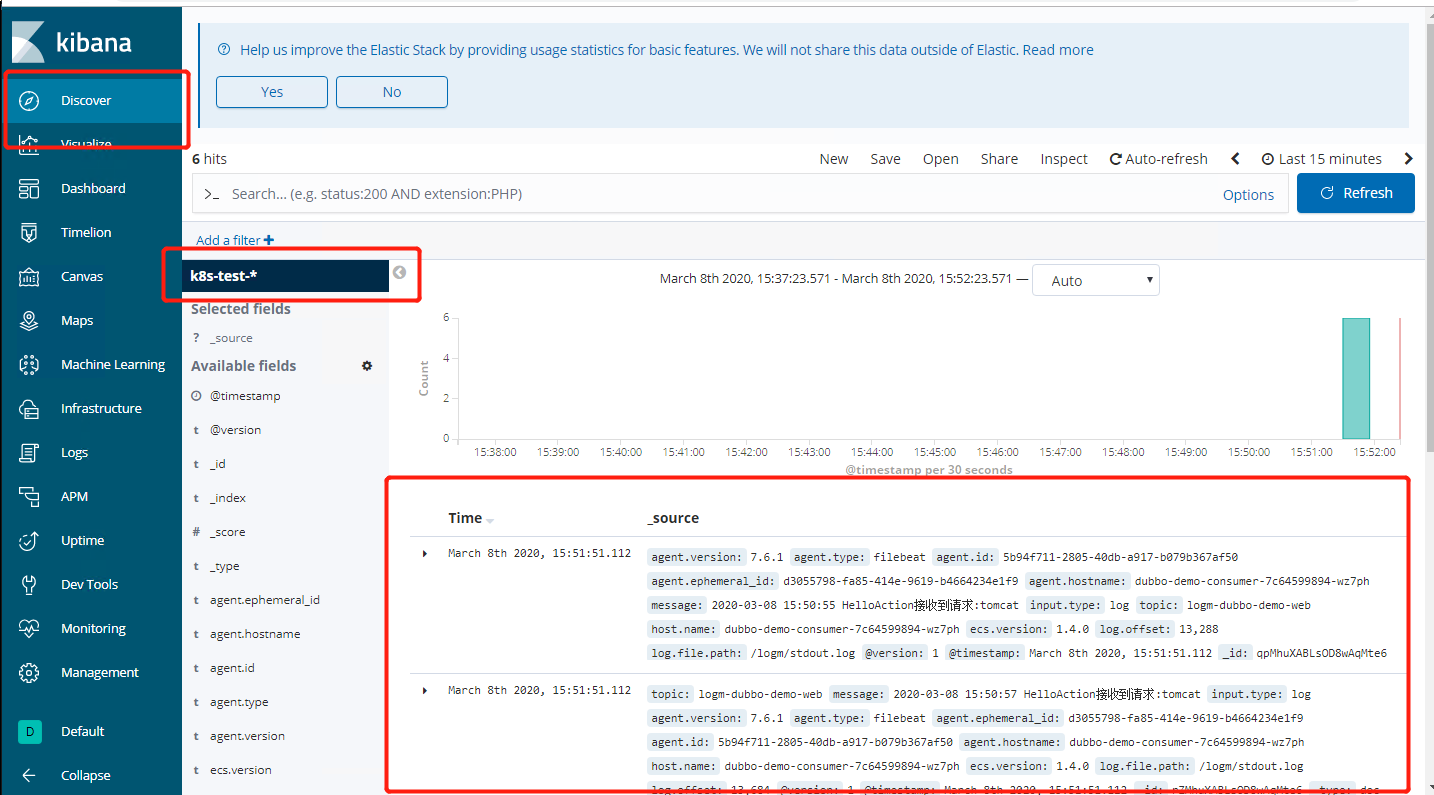Open Dashboard menu item
The image size is (1434, 795).
93,188
